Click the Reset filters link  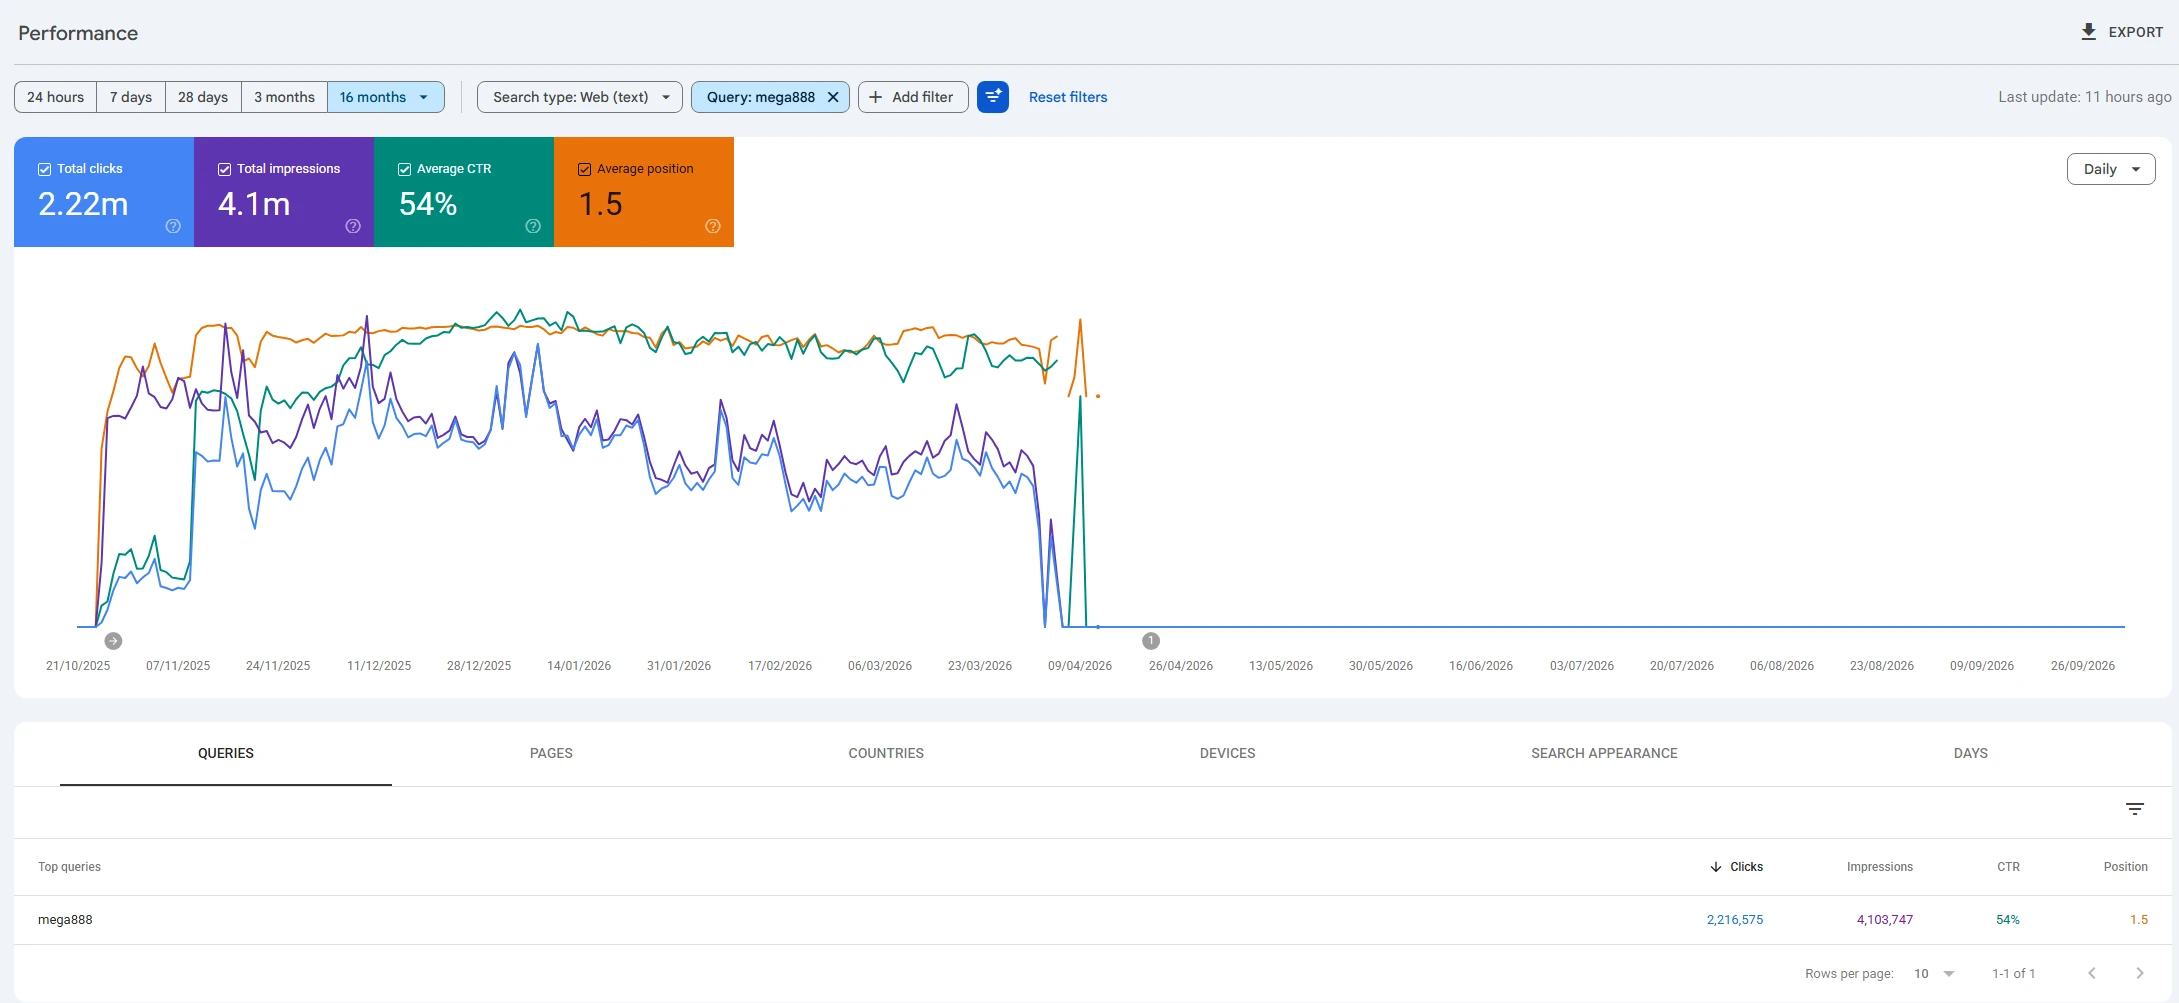1068,97
